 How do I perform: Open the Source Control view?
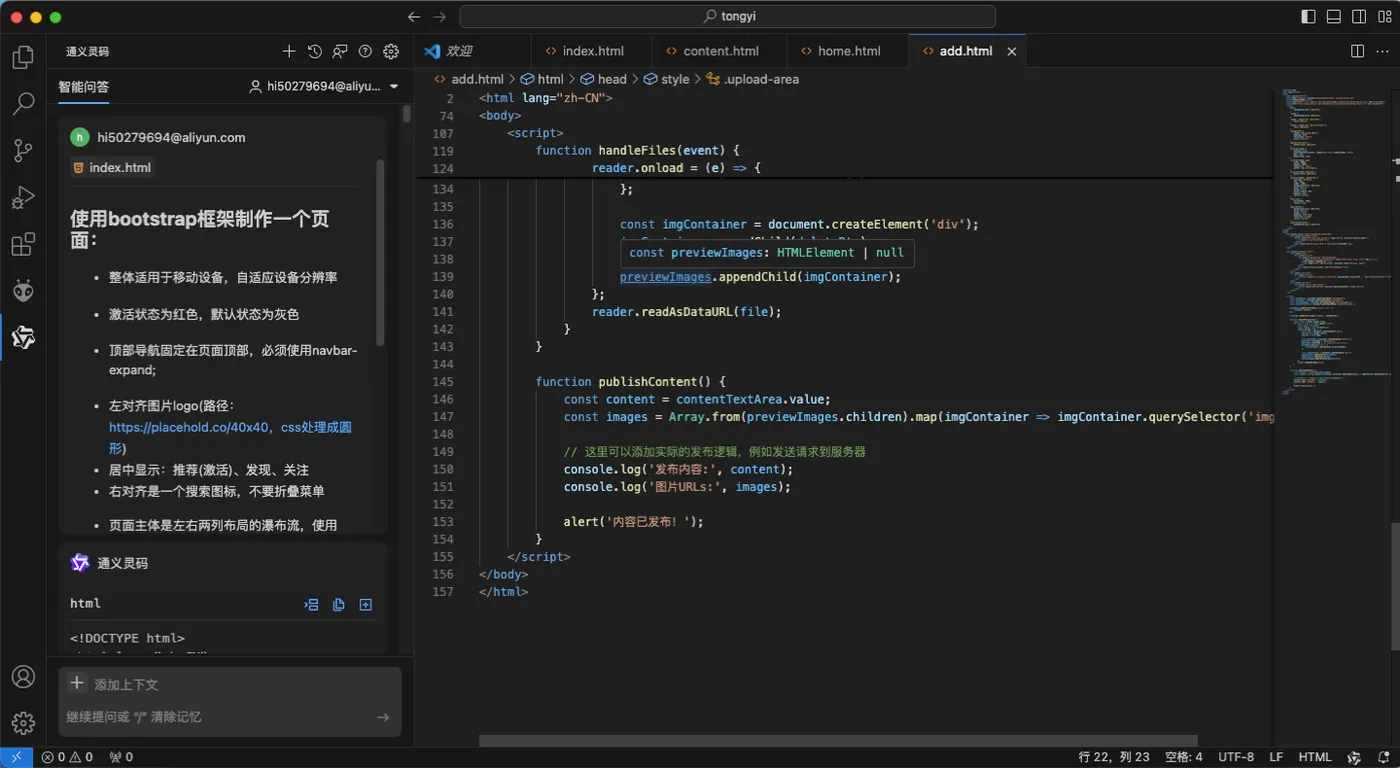point(23,151)
